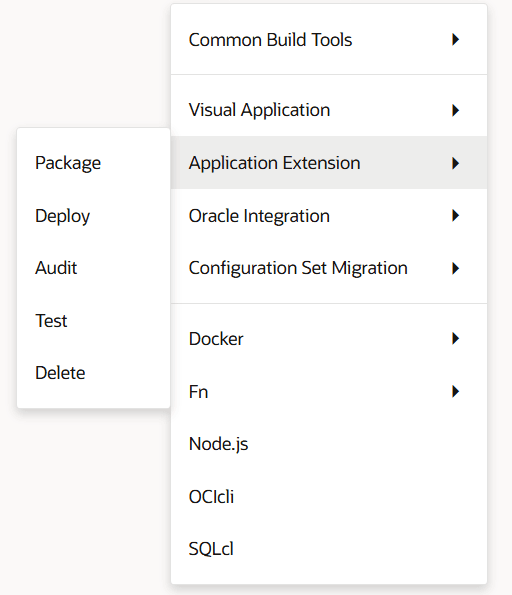Expand Fn submenu arrow
This screenshot has width=512, height=595.
tap(455, 391)
